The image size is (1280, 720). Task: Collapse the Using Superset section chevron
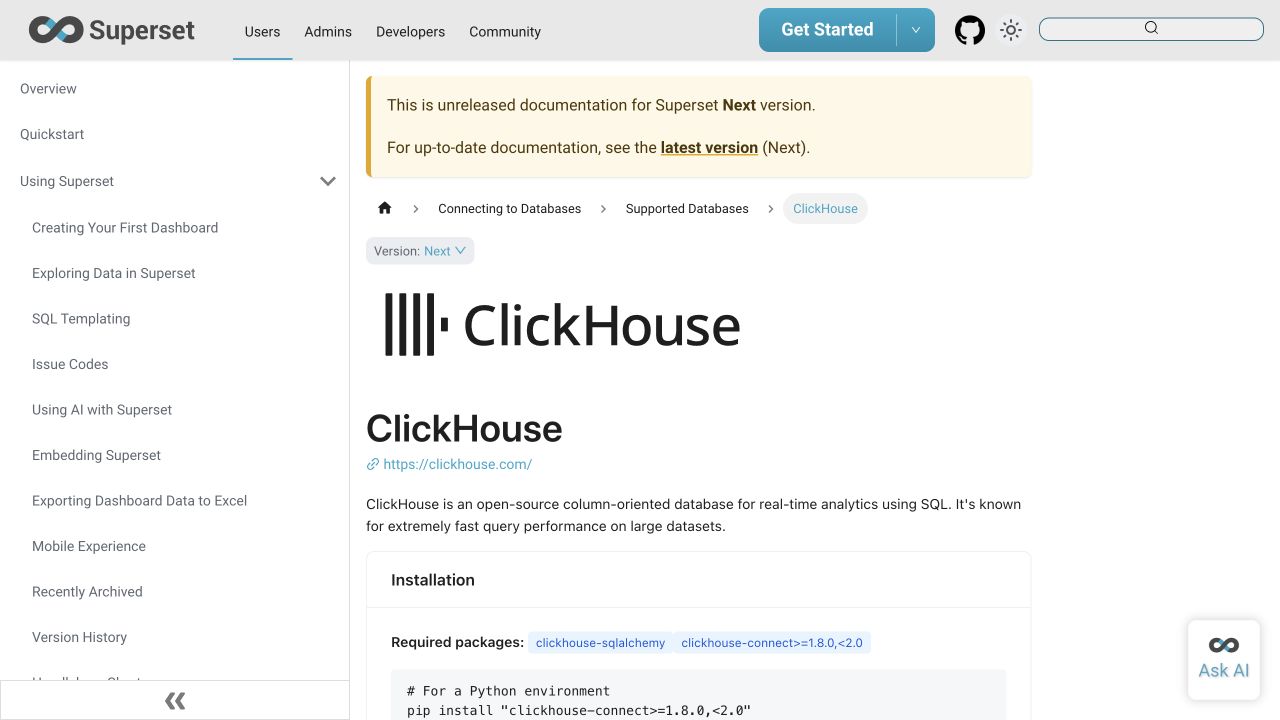328,181
